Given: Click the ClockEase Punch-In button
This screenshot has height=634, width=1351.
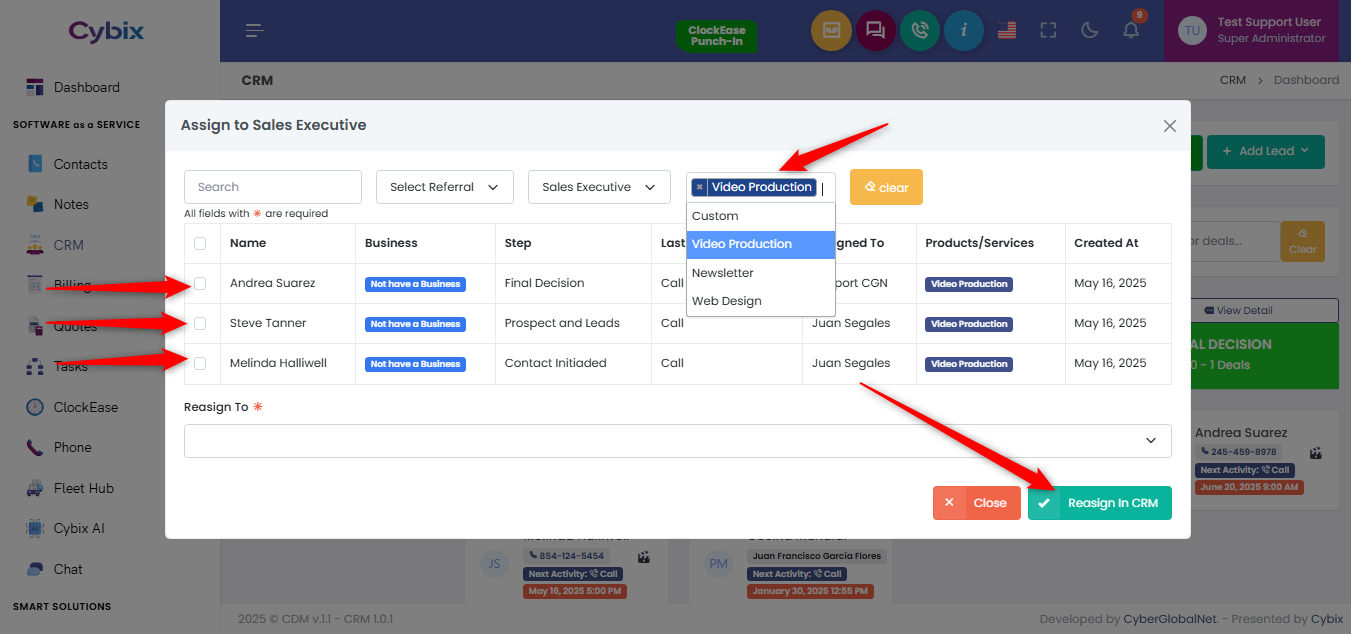Looking at the screenshot, I should pyautogui.click(x=716, y=36).
